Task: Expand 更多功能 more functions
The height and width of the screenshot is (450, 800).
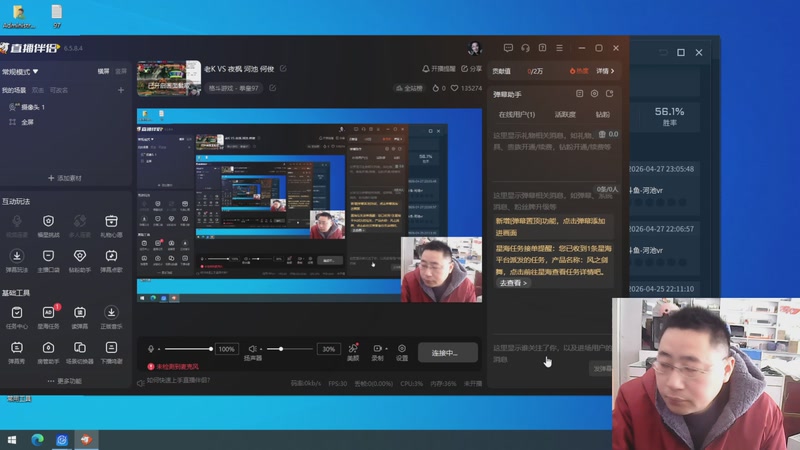Action: pos(64,381)
